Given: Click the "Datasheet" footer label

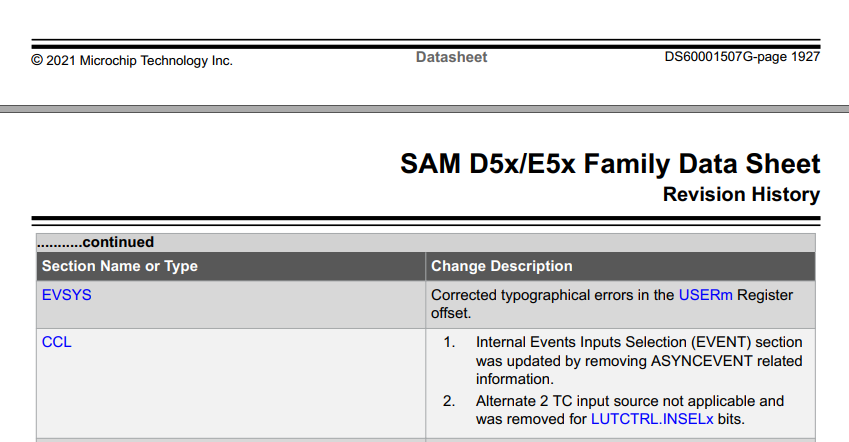Looking at the screenshot, I should point(451,58).
